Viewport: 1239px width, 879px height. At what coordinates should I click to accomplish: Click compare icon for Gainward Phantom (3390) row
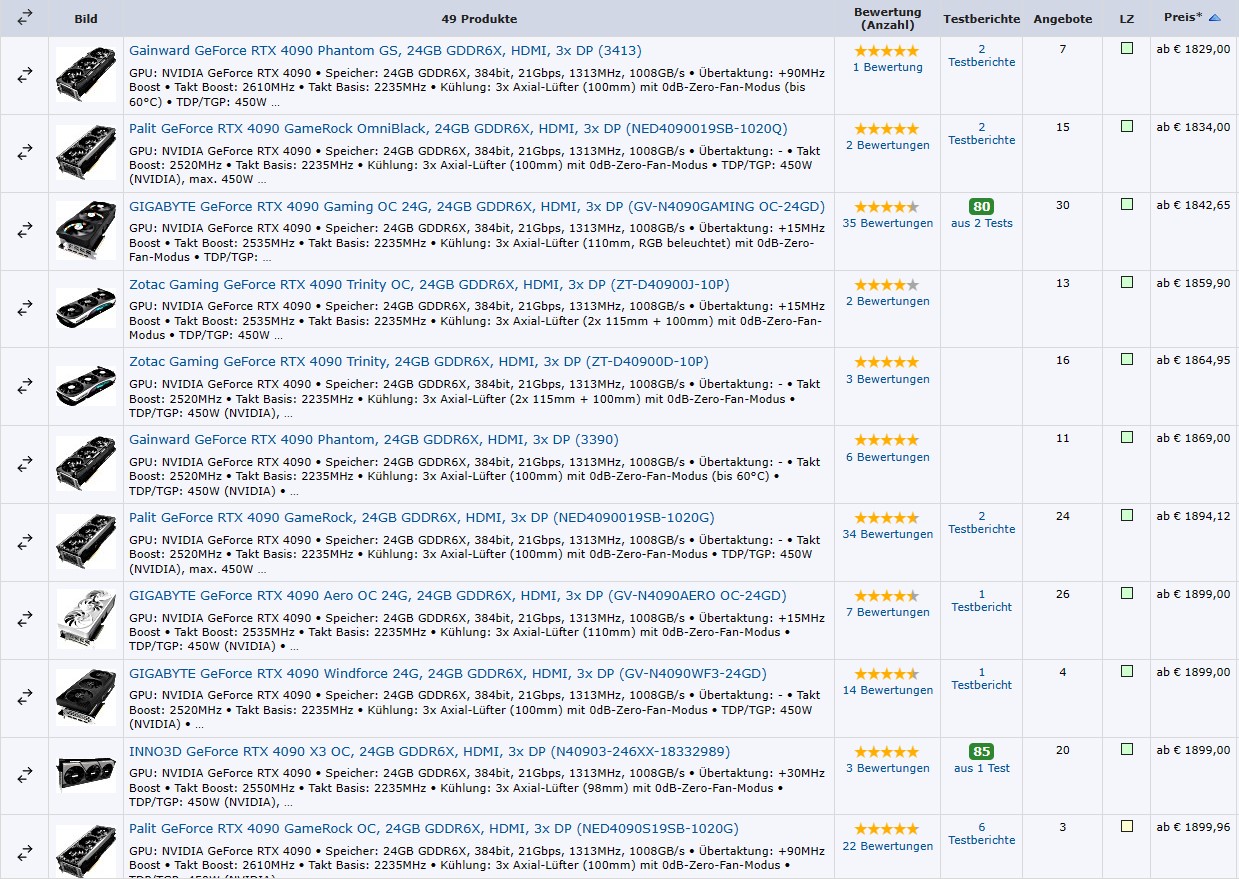click(x=25, y=464)
